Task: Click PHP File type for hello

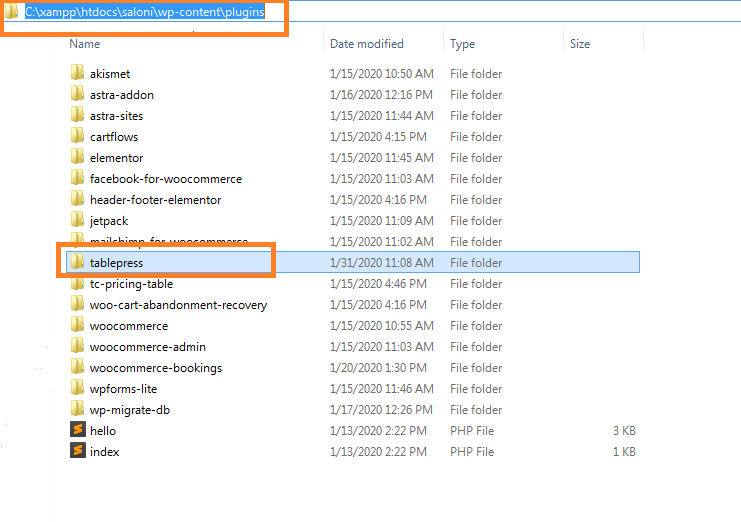Action: [472, 431]
